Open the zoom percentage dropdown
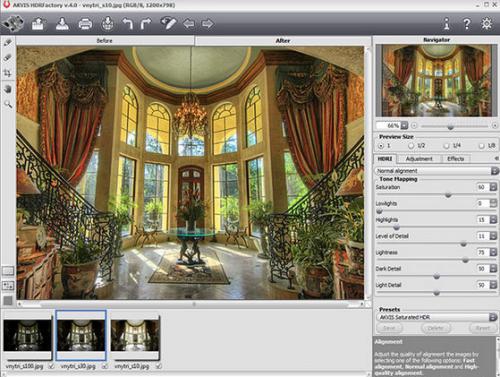This screenshot has height=377, width=500. (404, 126)
